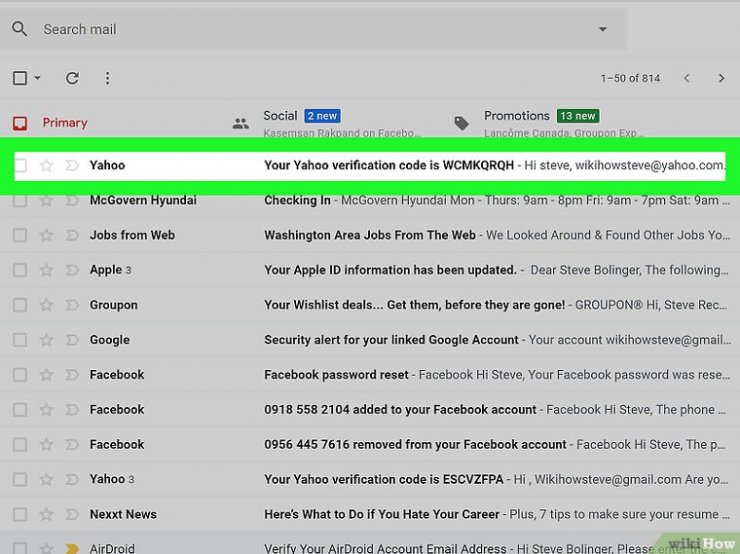Viewport: 740px width, 554px height.
Task: Switch to the Social tab
Action: pyautogui.click(x=280, y=116)
